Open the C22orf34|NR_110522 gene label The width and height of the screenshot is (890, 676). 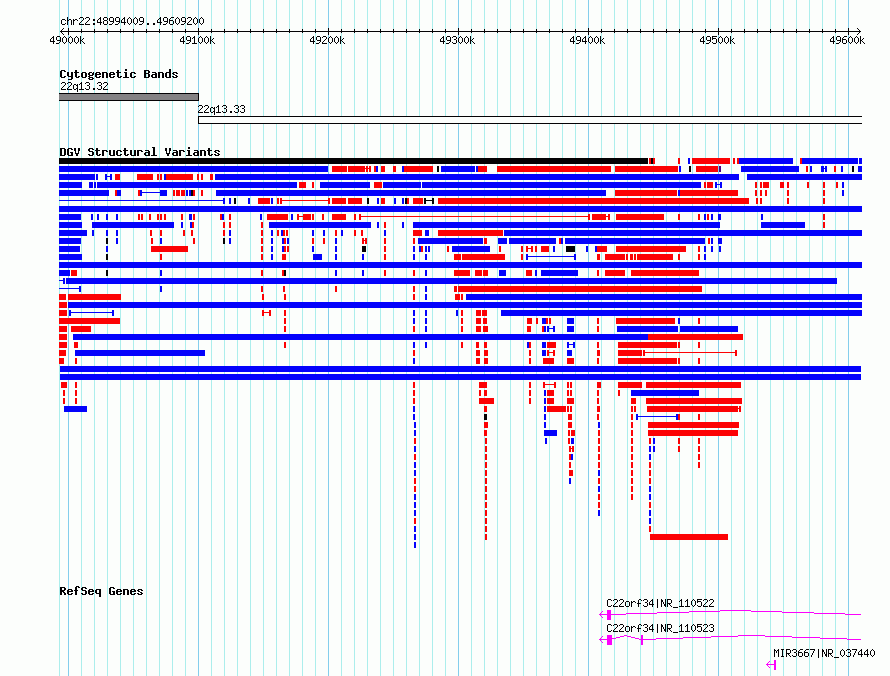[660, 603]
